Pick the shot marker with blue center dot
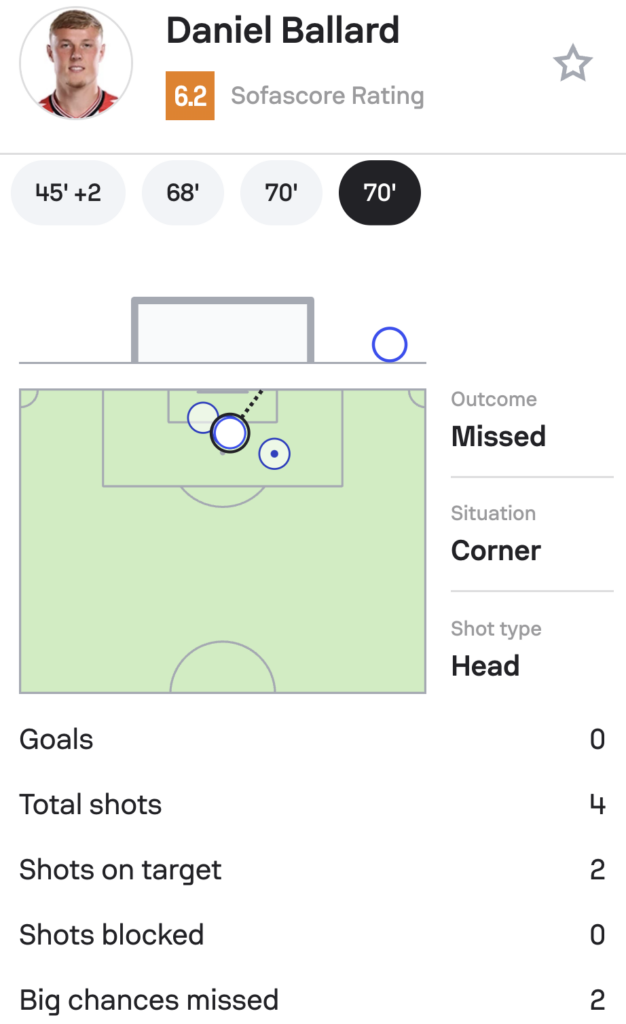This screenshot has width=626, height=1024. click(274, 454)
